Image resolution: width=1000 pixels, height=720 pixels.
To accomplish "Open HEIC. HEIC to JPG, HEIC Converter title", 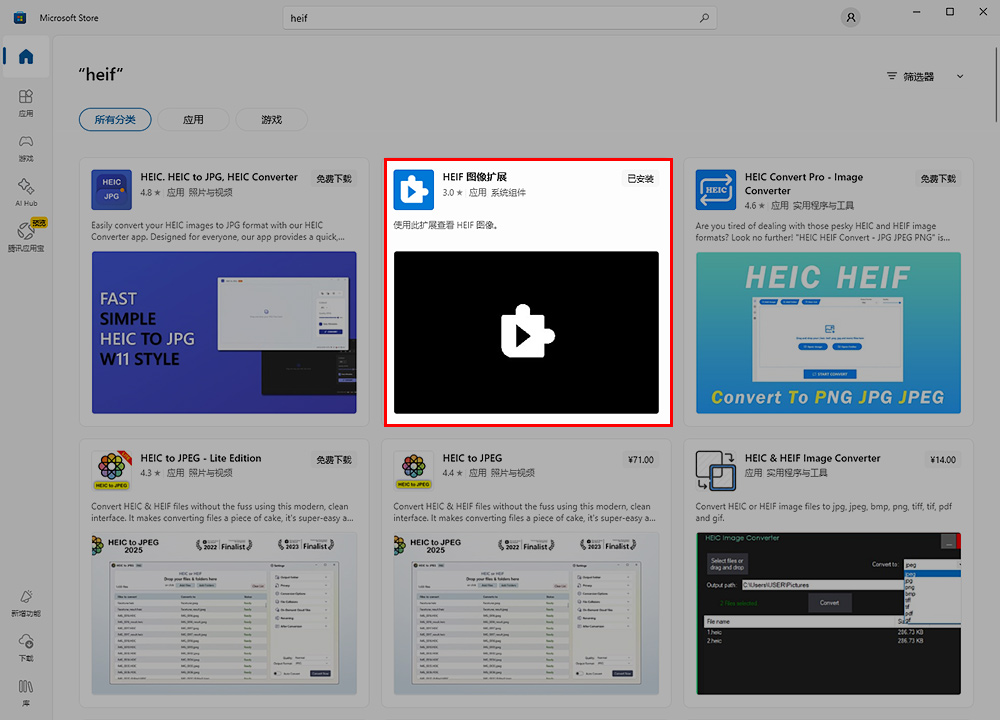I will pyautogui.click(x=219, y=177).
